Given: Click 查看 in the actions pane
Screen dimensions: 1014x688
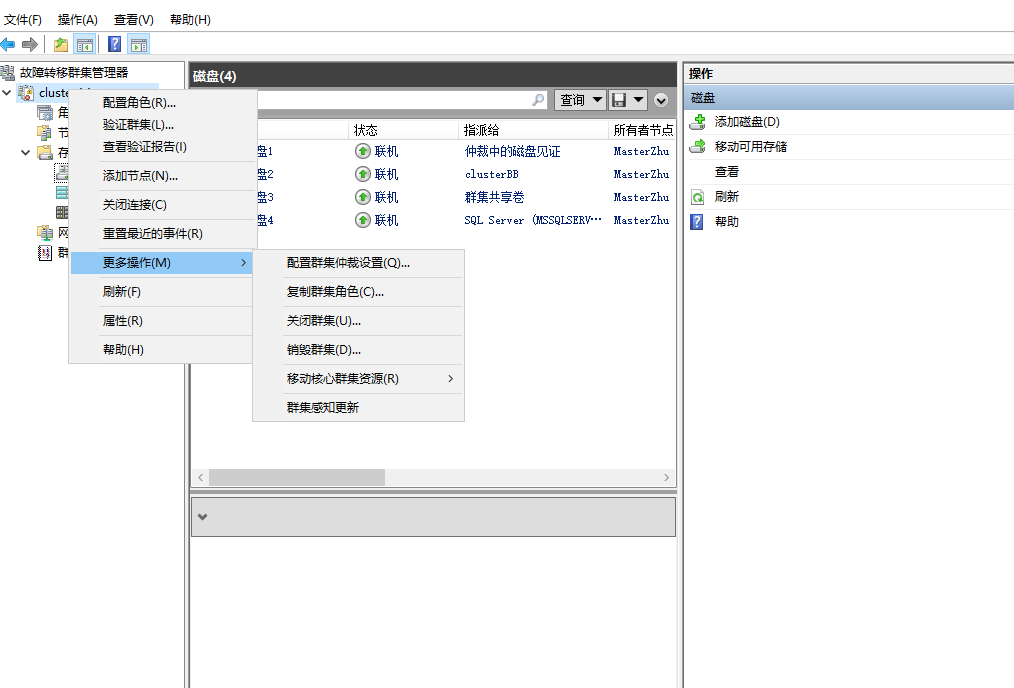Looking at the screenshot, I should 726,172.
